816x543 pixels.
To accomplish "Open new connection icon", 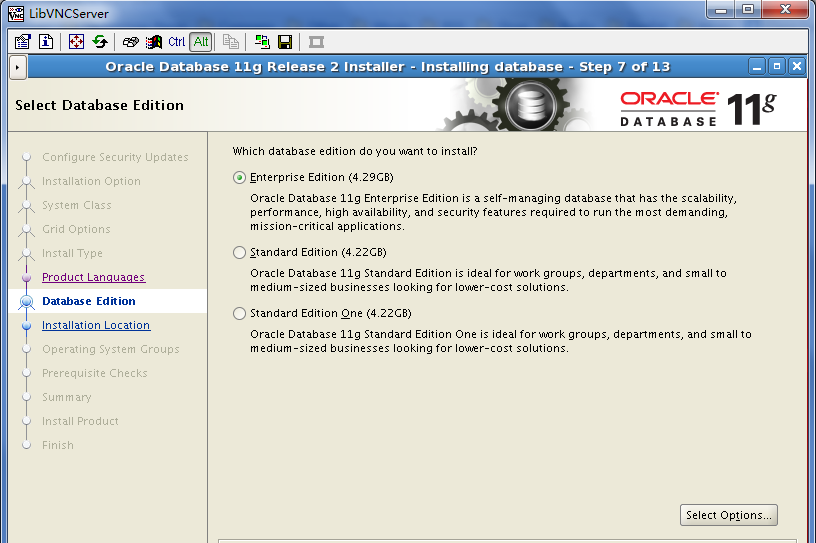I will pos(262,42).
